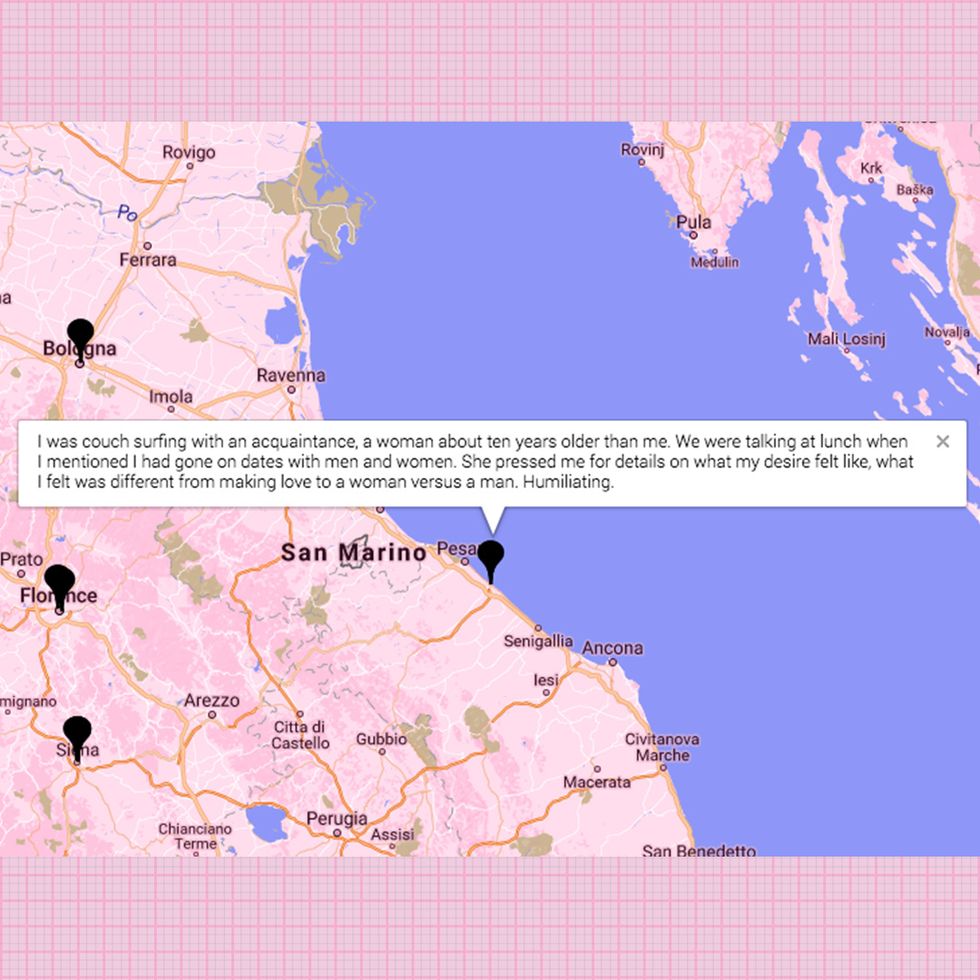Click the Imola town label

tap(171, 396)
